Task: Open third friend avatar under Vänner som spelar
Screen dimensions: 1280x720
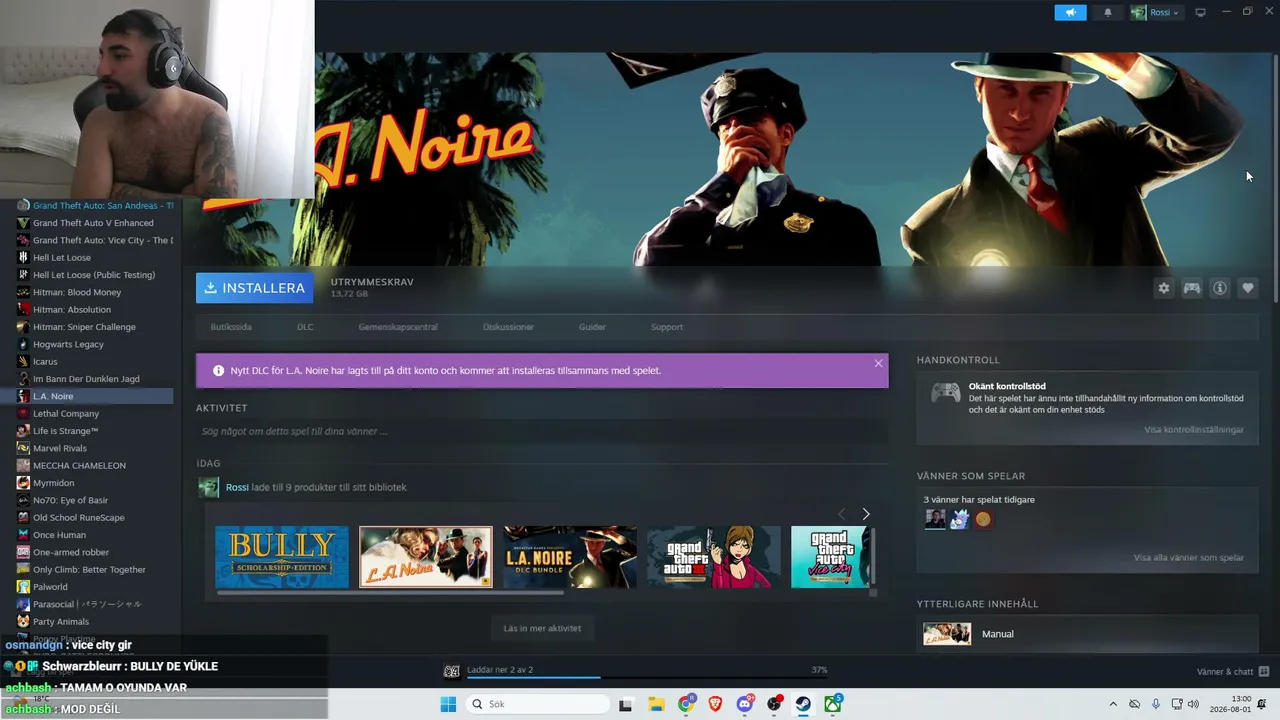Action: pos(984,519)
